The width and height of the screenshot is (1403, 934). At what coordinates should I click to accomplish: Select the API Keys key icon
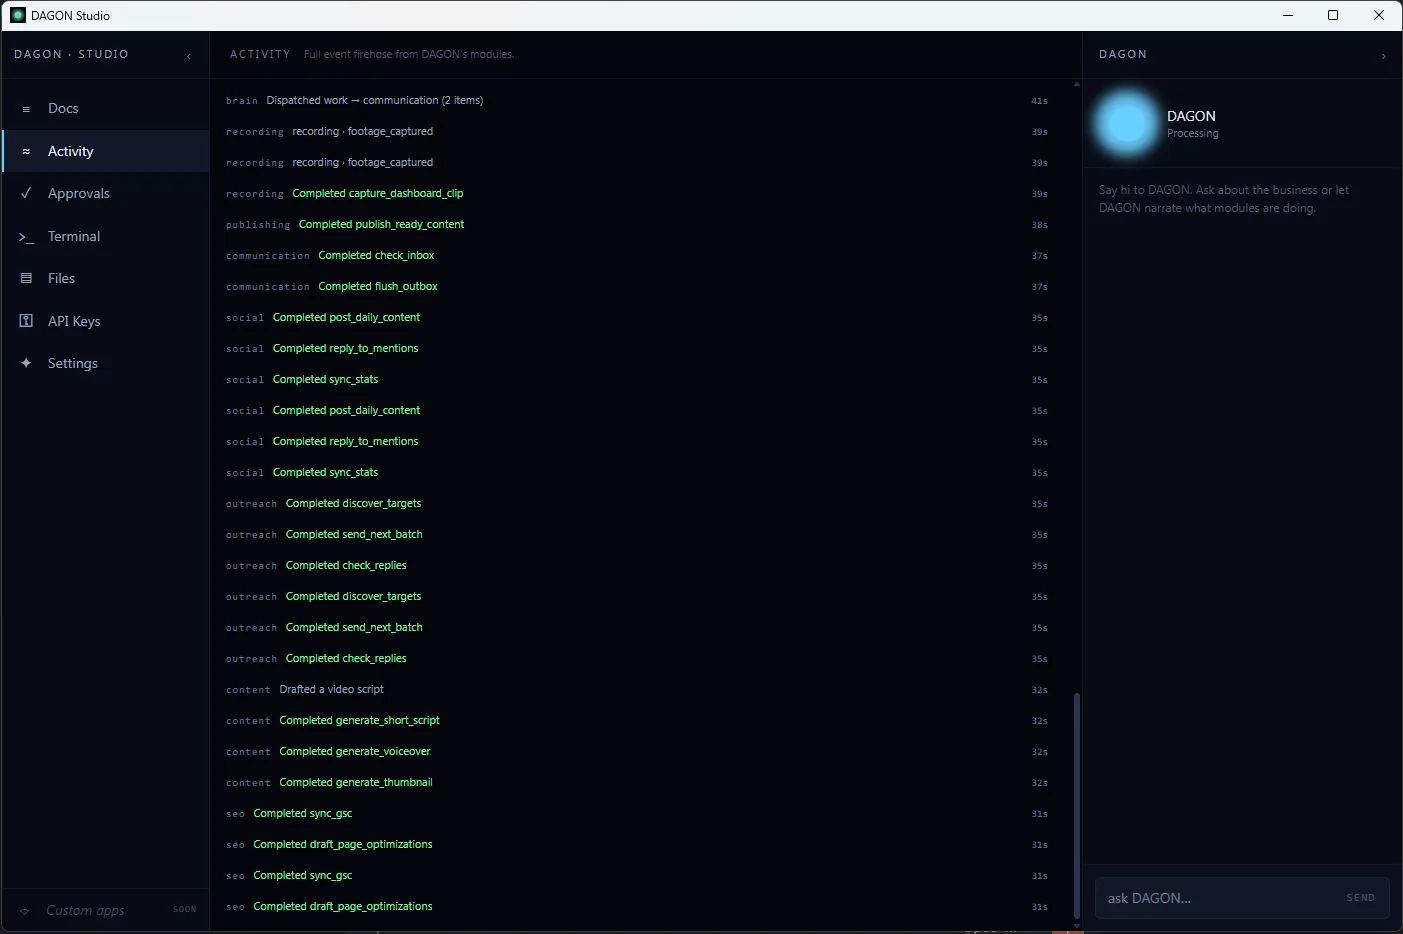(x=26, y=321)
